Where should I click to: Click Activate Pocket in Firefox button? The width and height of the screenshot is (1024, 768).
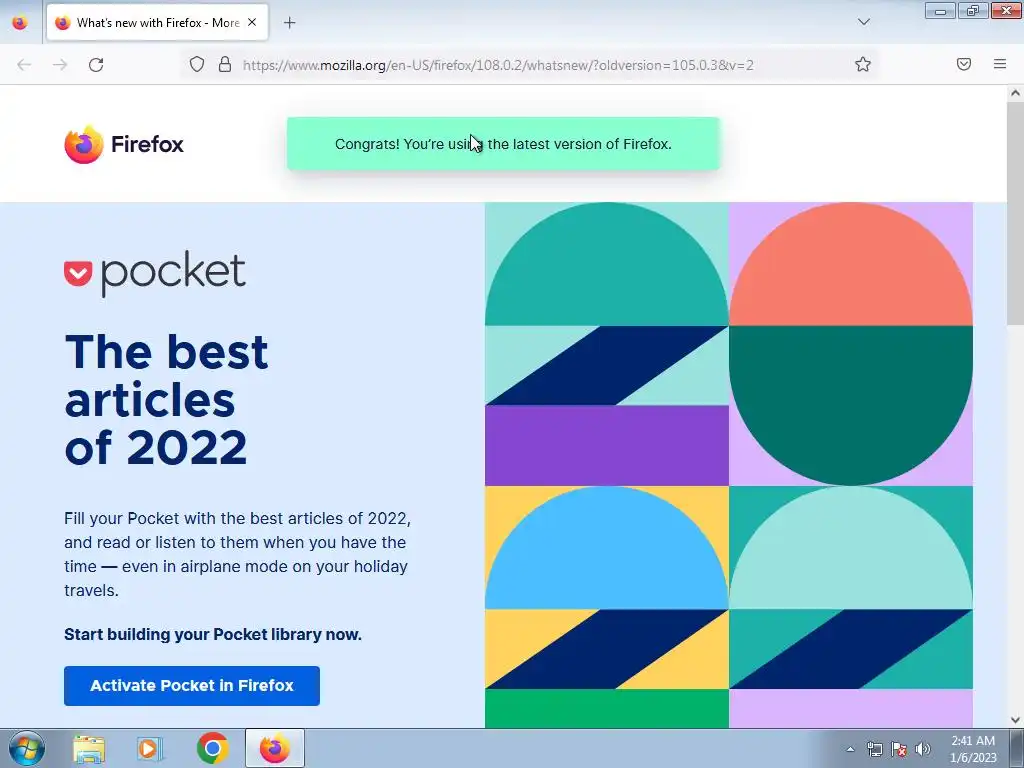192,686
